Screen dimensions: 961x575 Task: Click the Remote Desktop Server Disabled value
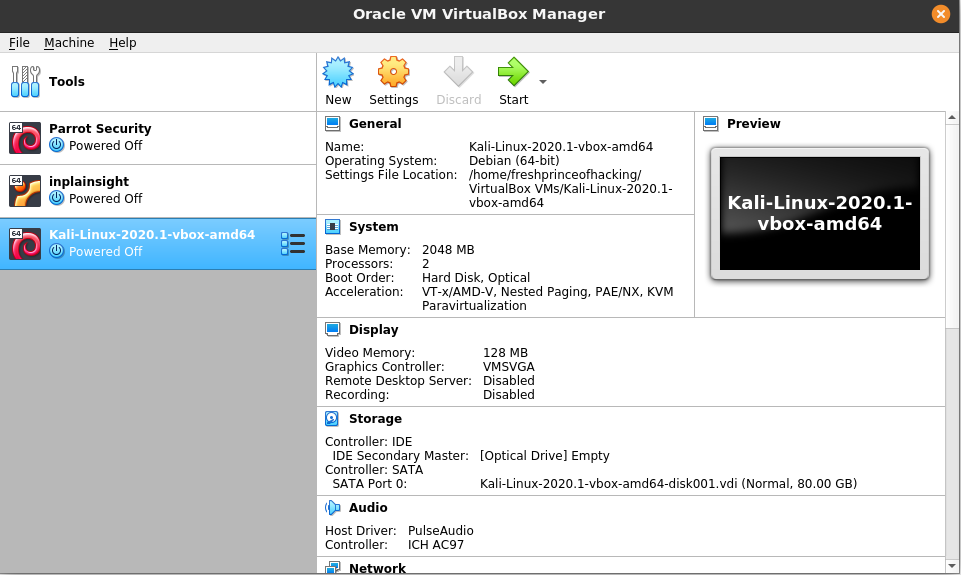(x=509, y=381)
